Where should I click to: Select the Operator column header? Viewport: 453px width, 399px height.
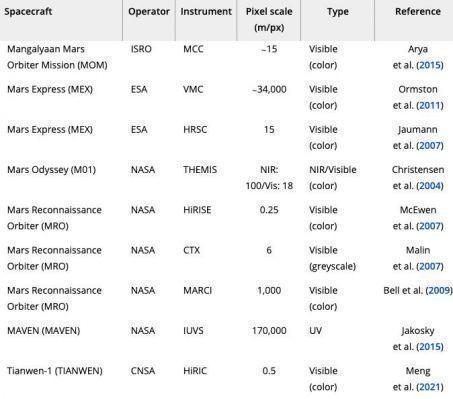pyautogui.click(x=149, y=12)
